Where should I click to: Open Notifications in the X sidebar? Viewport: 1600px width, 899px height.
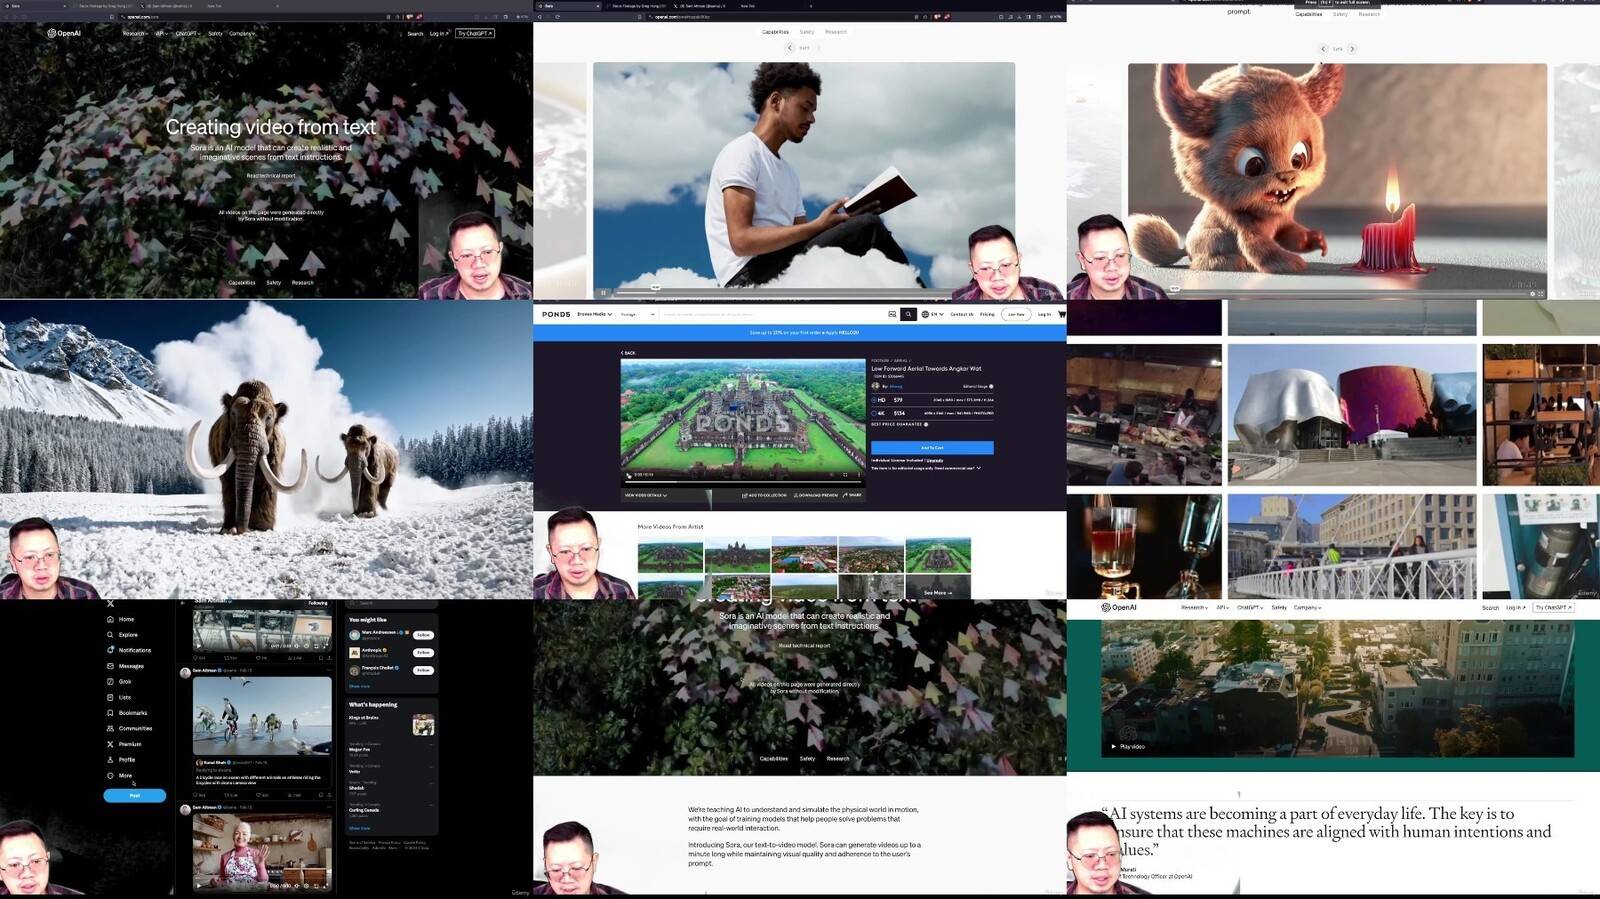click(129, 650)
